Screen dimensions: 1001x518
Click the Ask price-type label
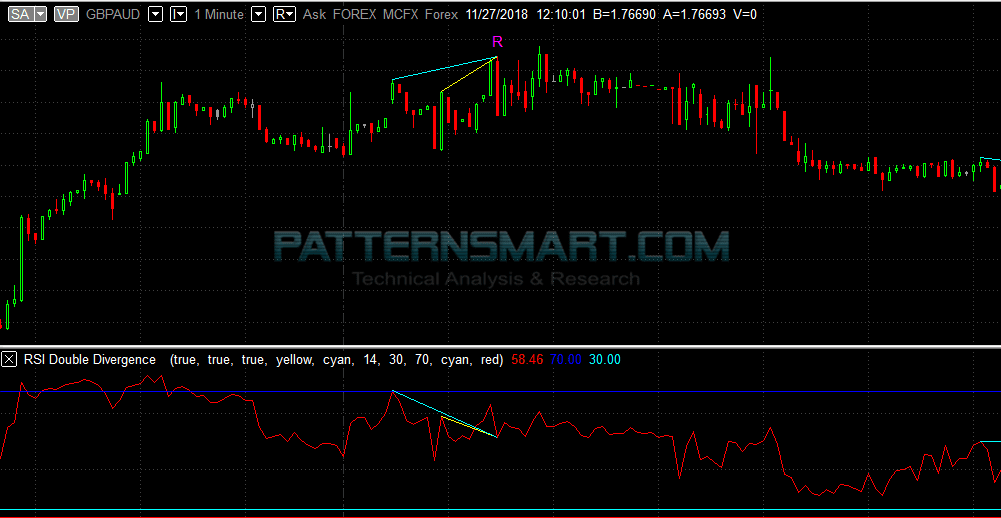[x=315, y=14]
